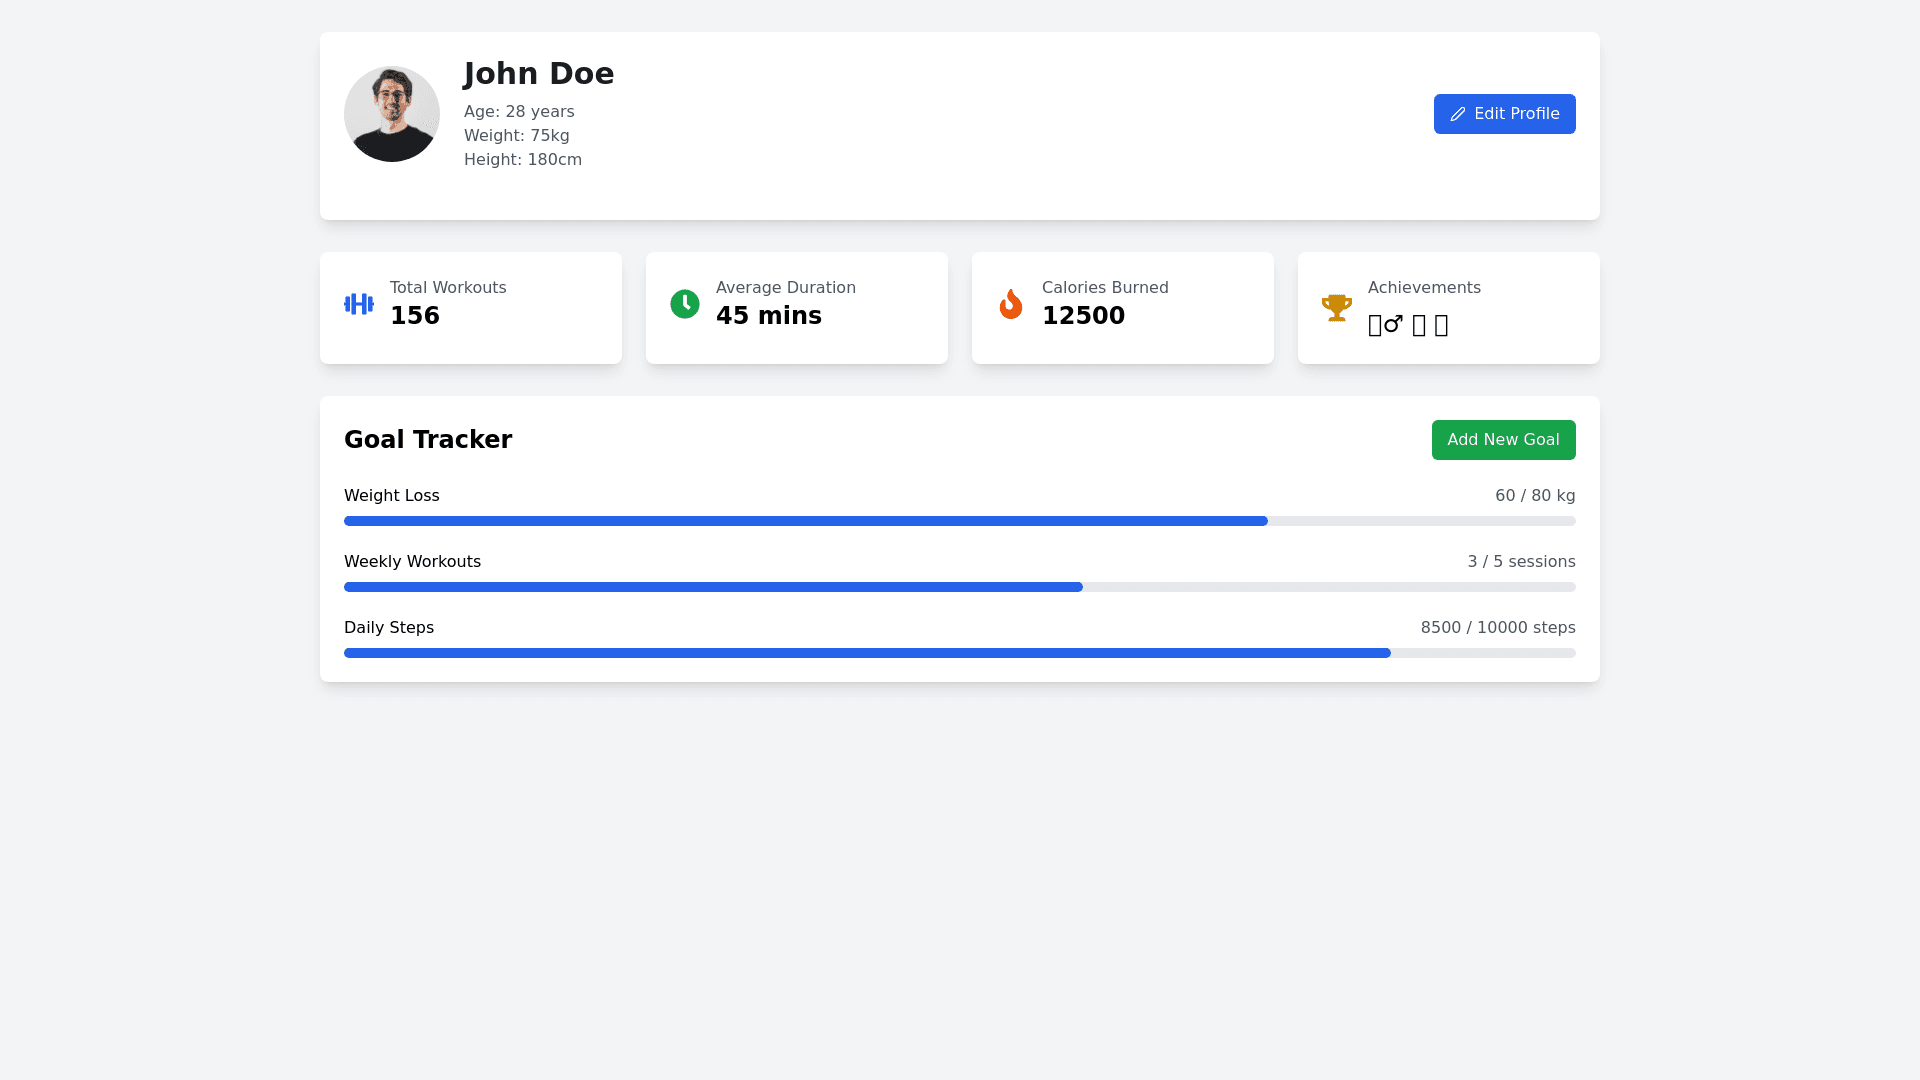The height and width of the screenshot is (1080, 1920).
Task: Click the orange flame calories icon
Action: click(x=1011, y=304)
